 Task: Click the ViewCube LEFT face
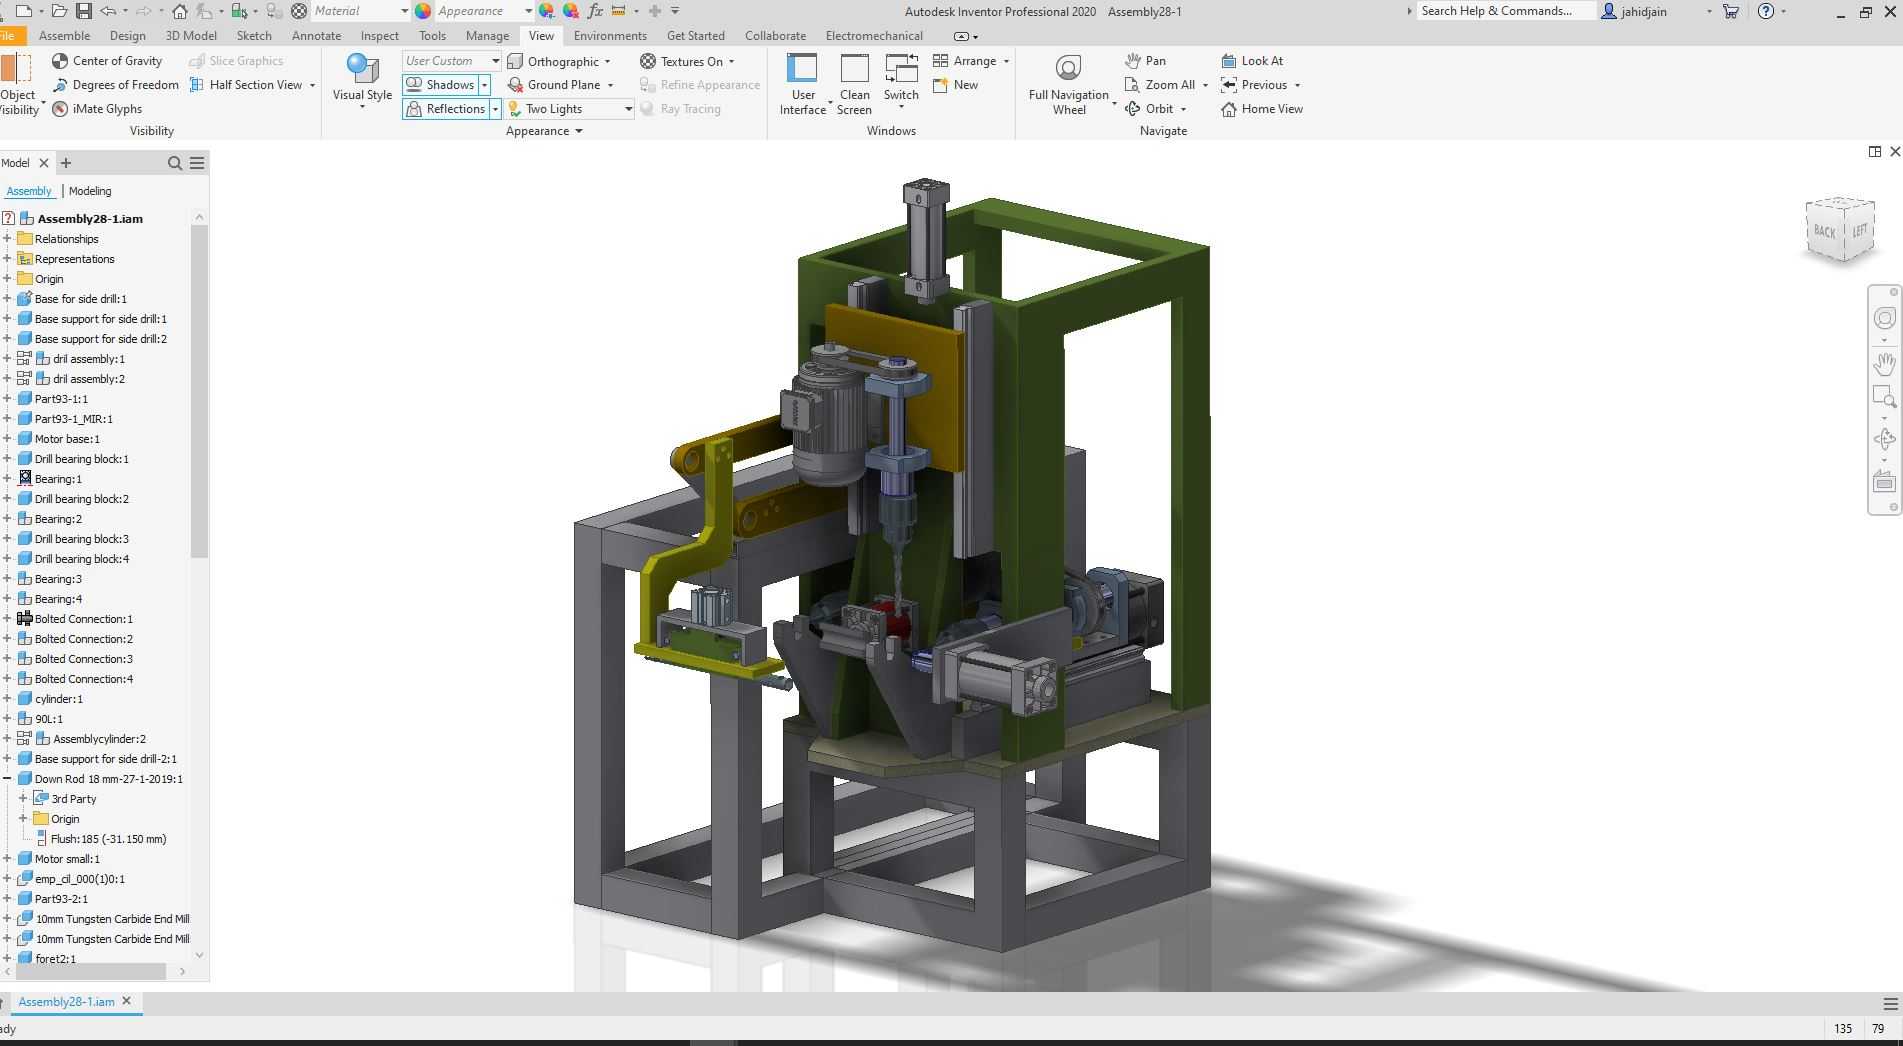[1859, 231]
